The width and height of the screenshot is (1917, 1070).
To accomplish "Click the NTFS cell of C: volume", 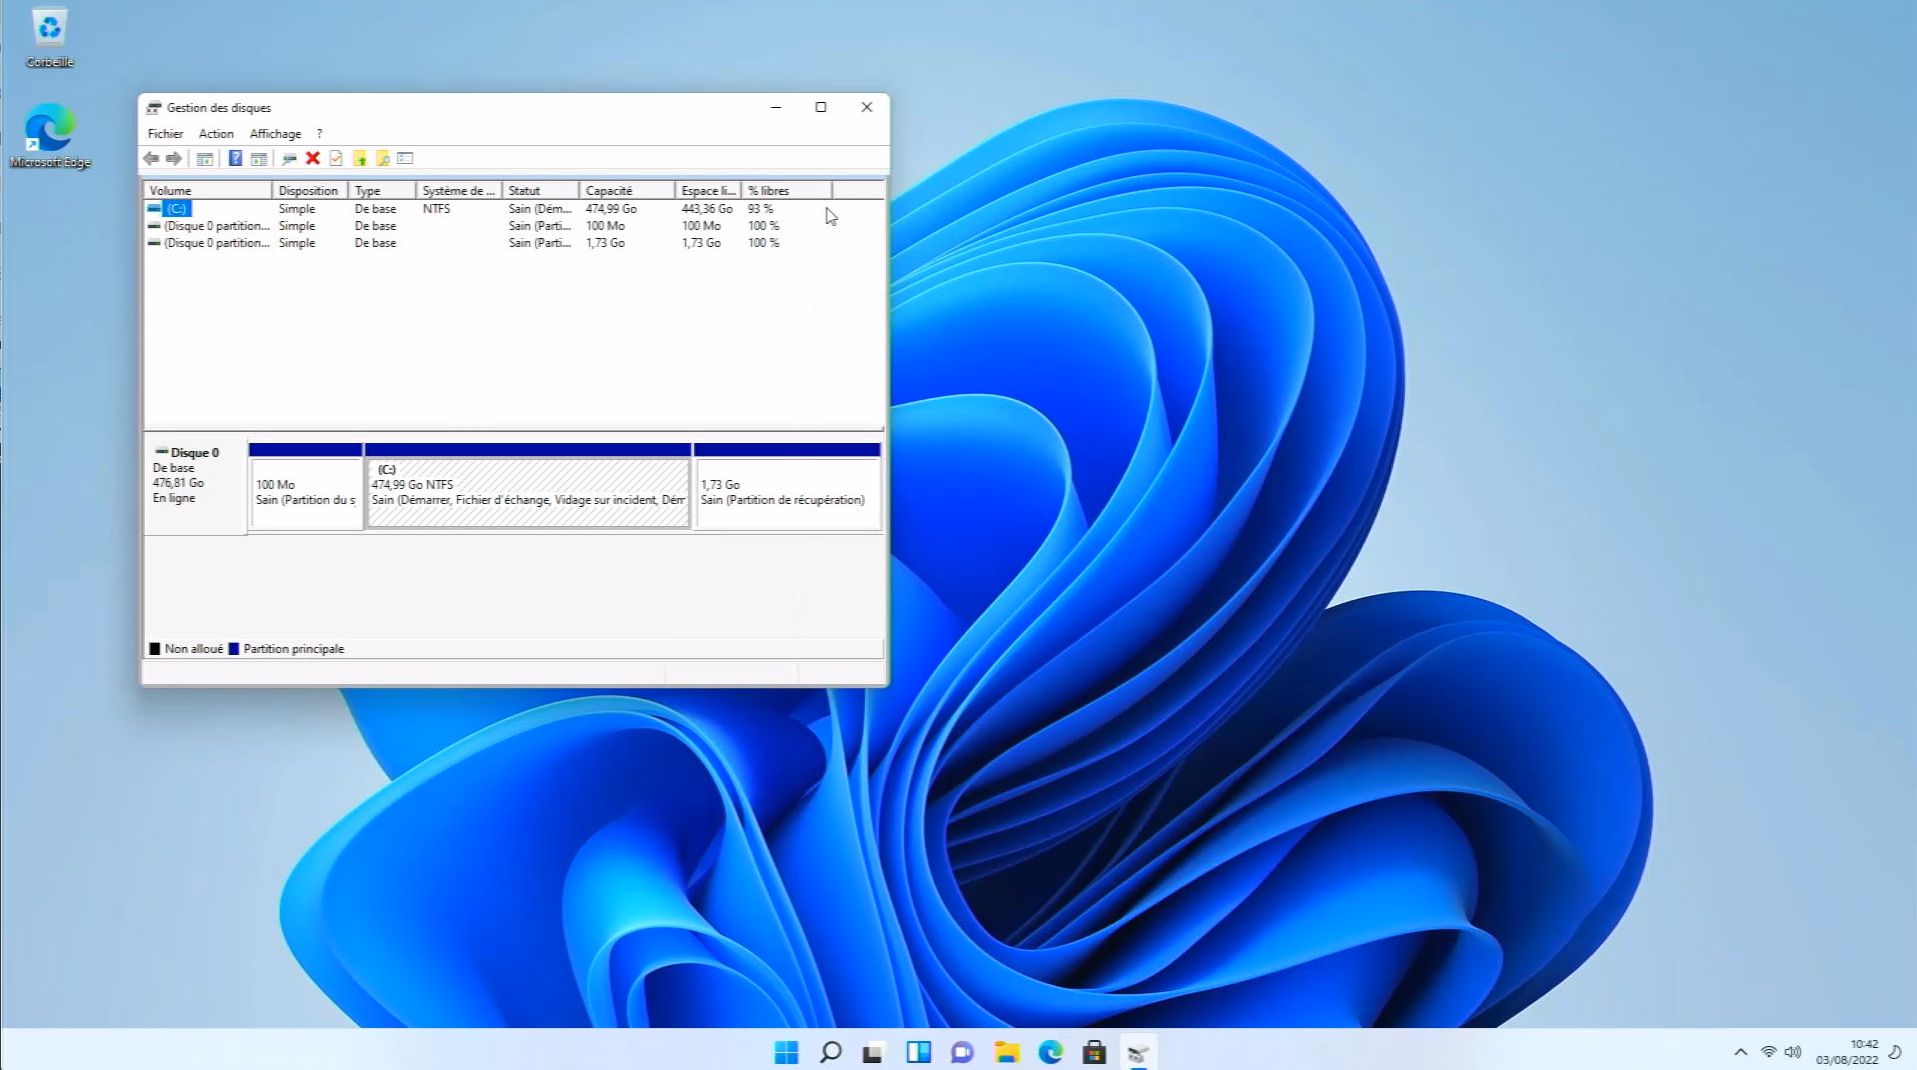I will coord(436,208).
